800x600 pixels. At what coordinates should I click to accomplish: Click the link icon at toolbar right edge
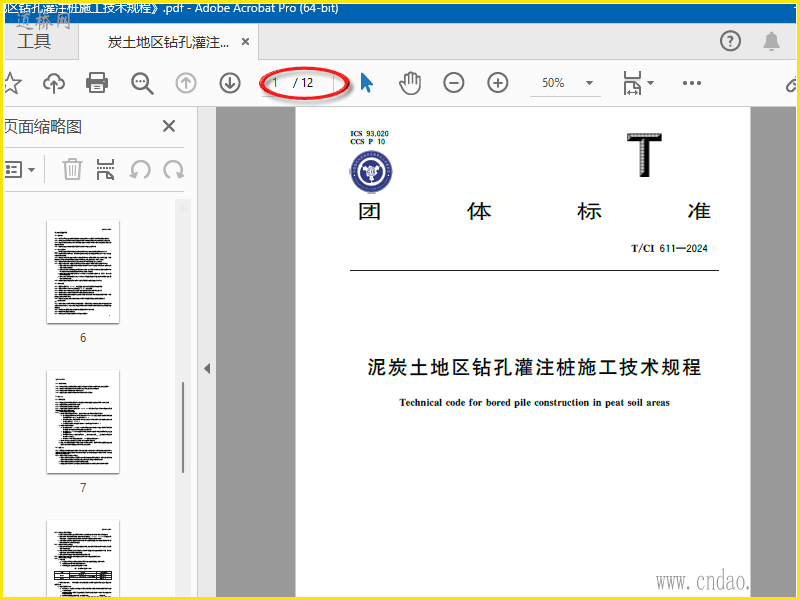pyautogui.click(x=792, y=84)
